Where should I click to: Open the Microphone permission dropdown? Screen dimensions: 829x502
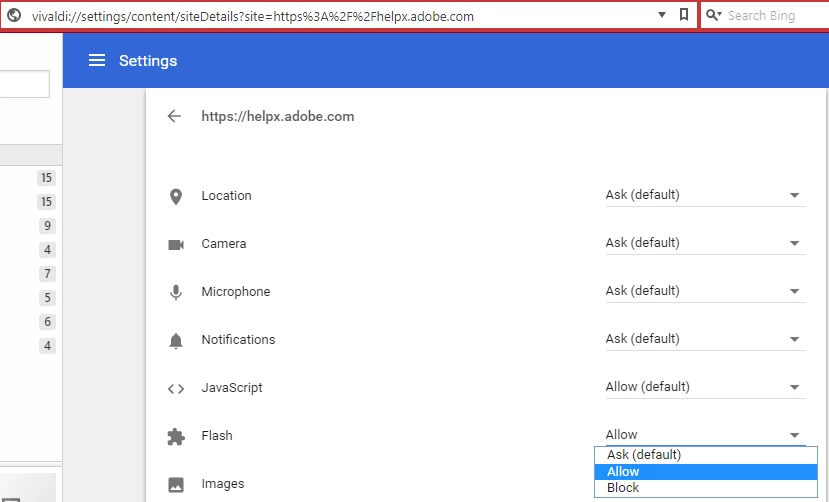(x=705, y=291)
